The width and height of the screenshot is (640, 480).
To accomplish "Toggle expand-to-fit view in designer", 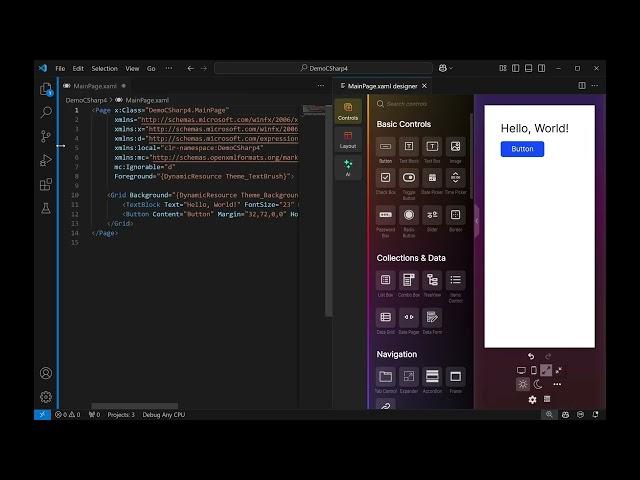I will pos(546,370).
